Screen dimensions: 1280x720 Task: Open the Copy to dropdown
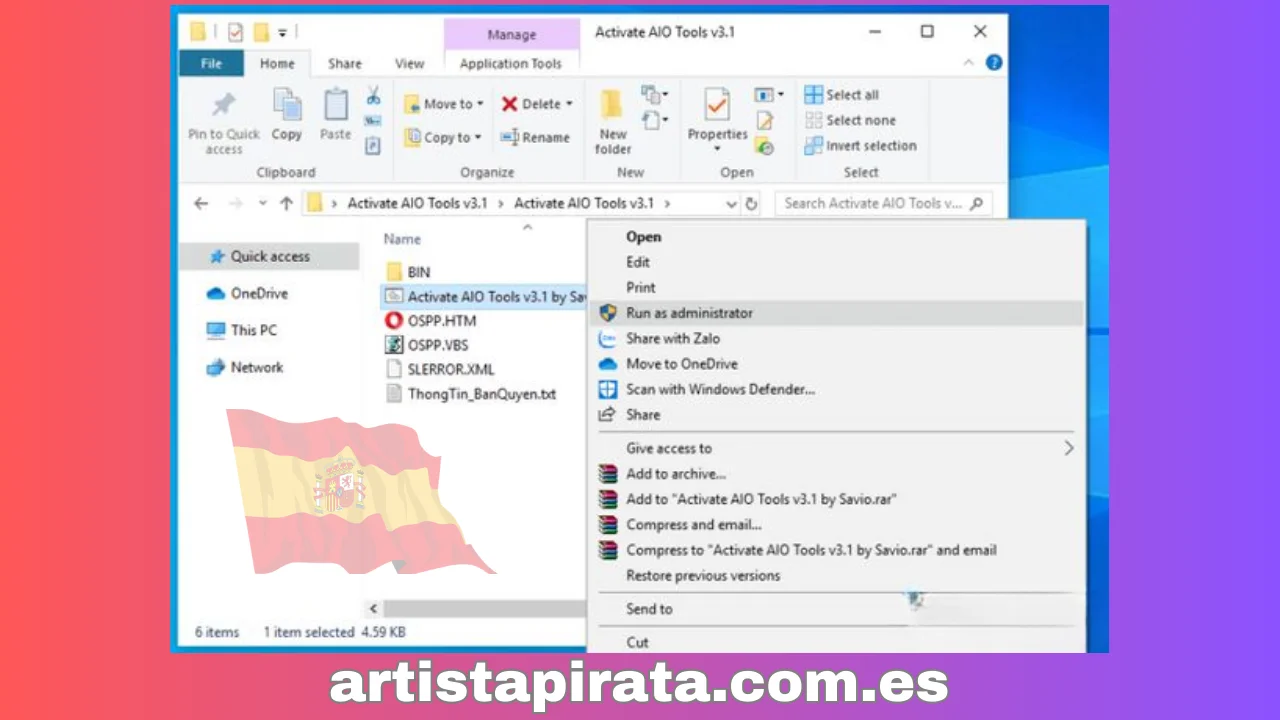tap(444, 138)
